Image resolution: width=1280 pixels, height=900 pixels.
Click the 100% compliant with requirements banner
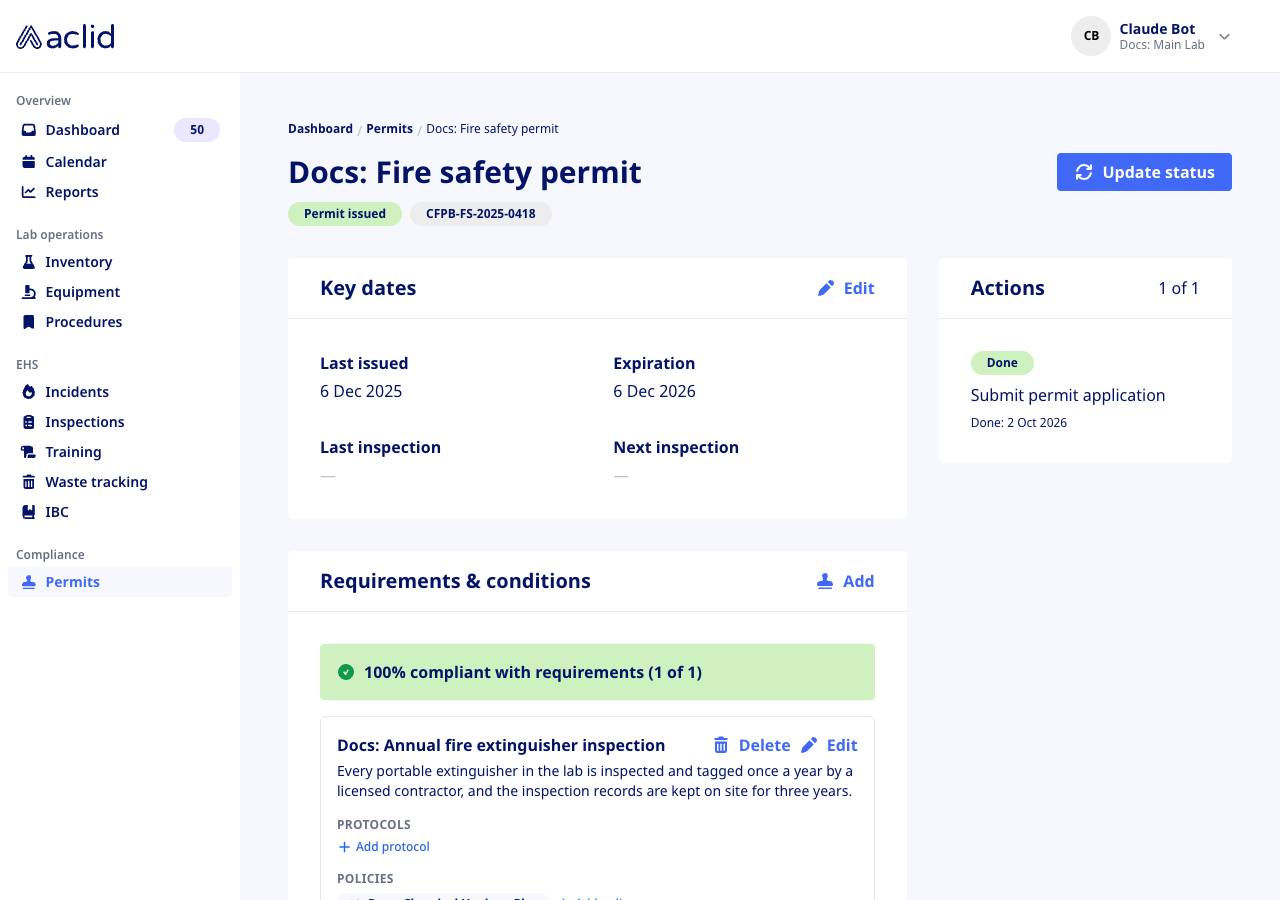597,672
